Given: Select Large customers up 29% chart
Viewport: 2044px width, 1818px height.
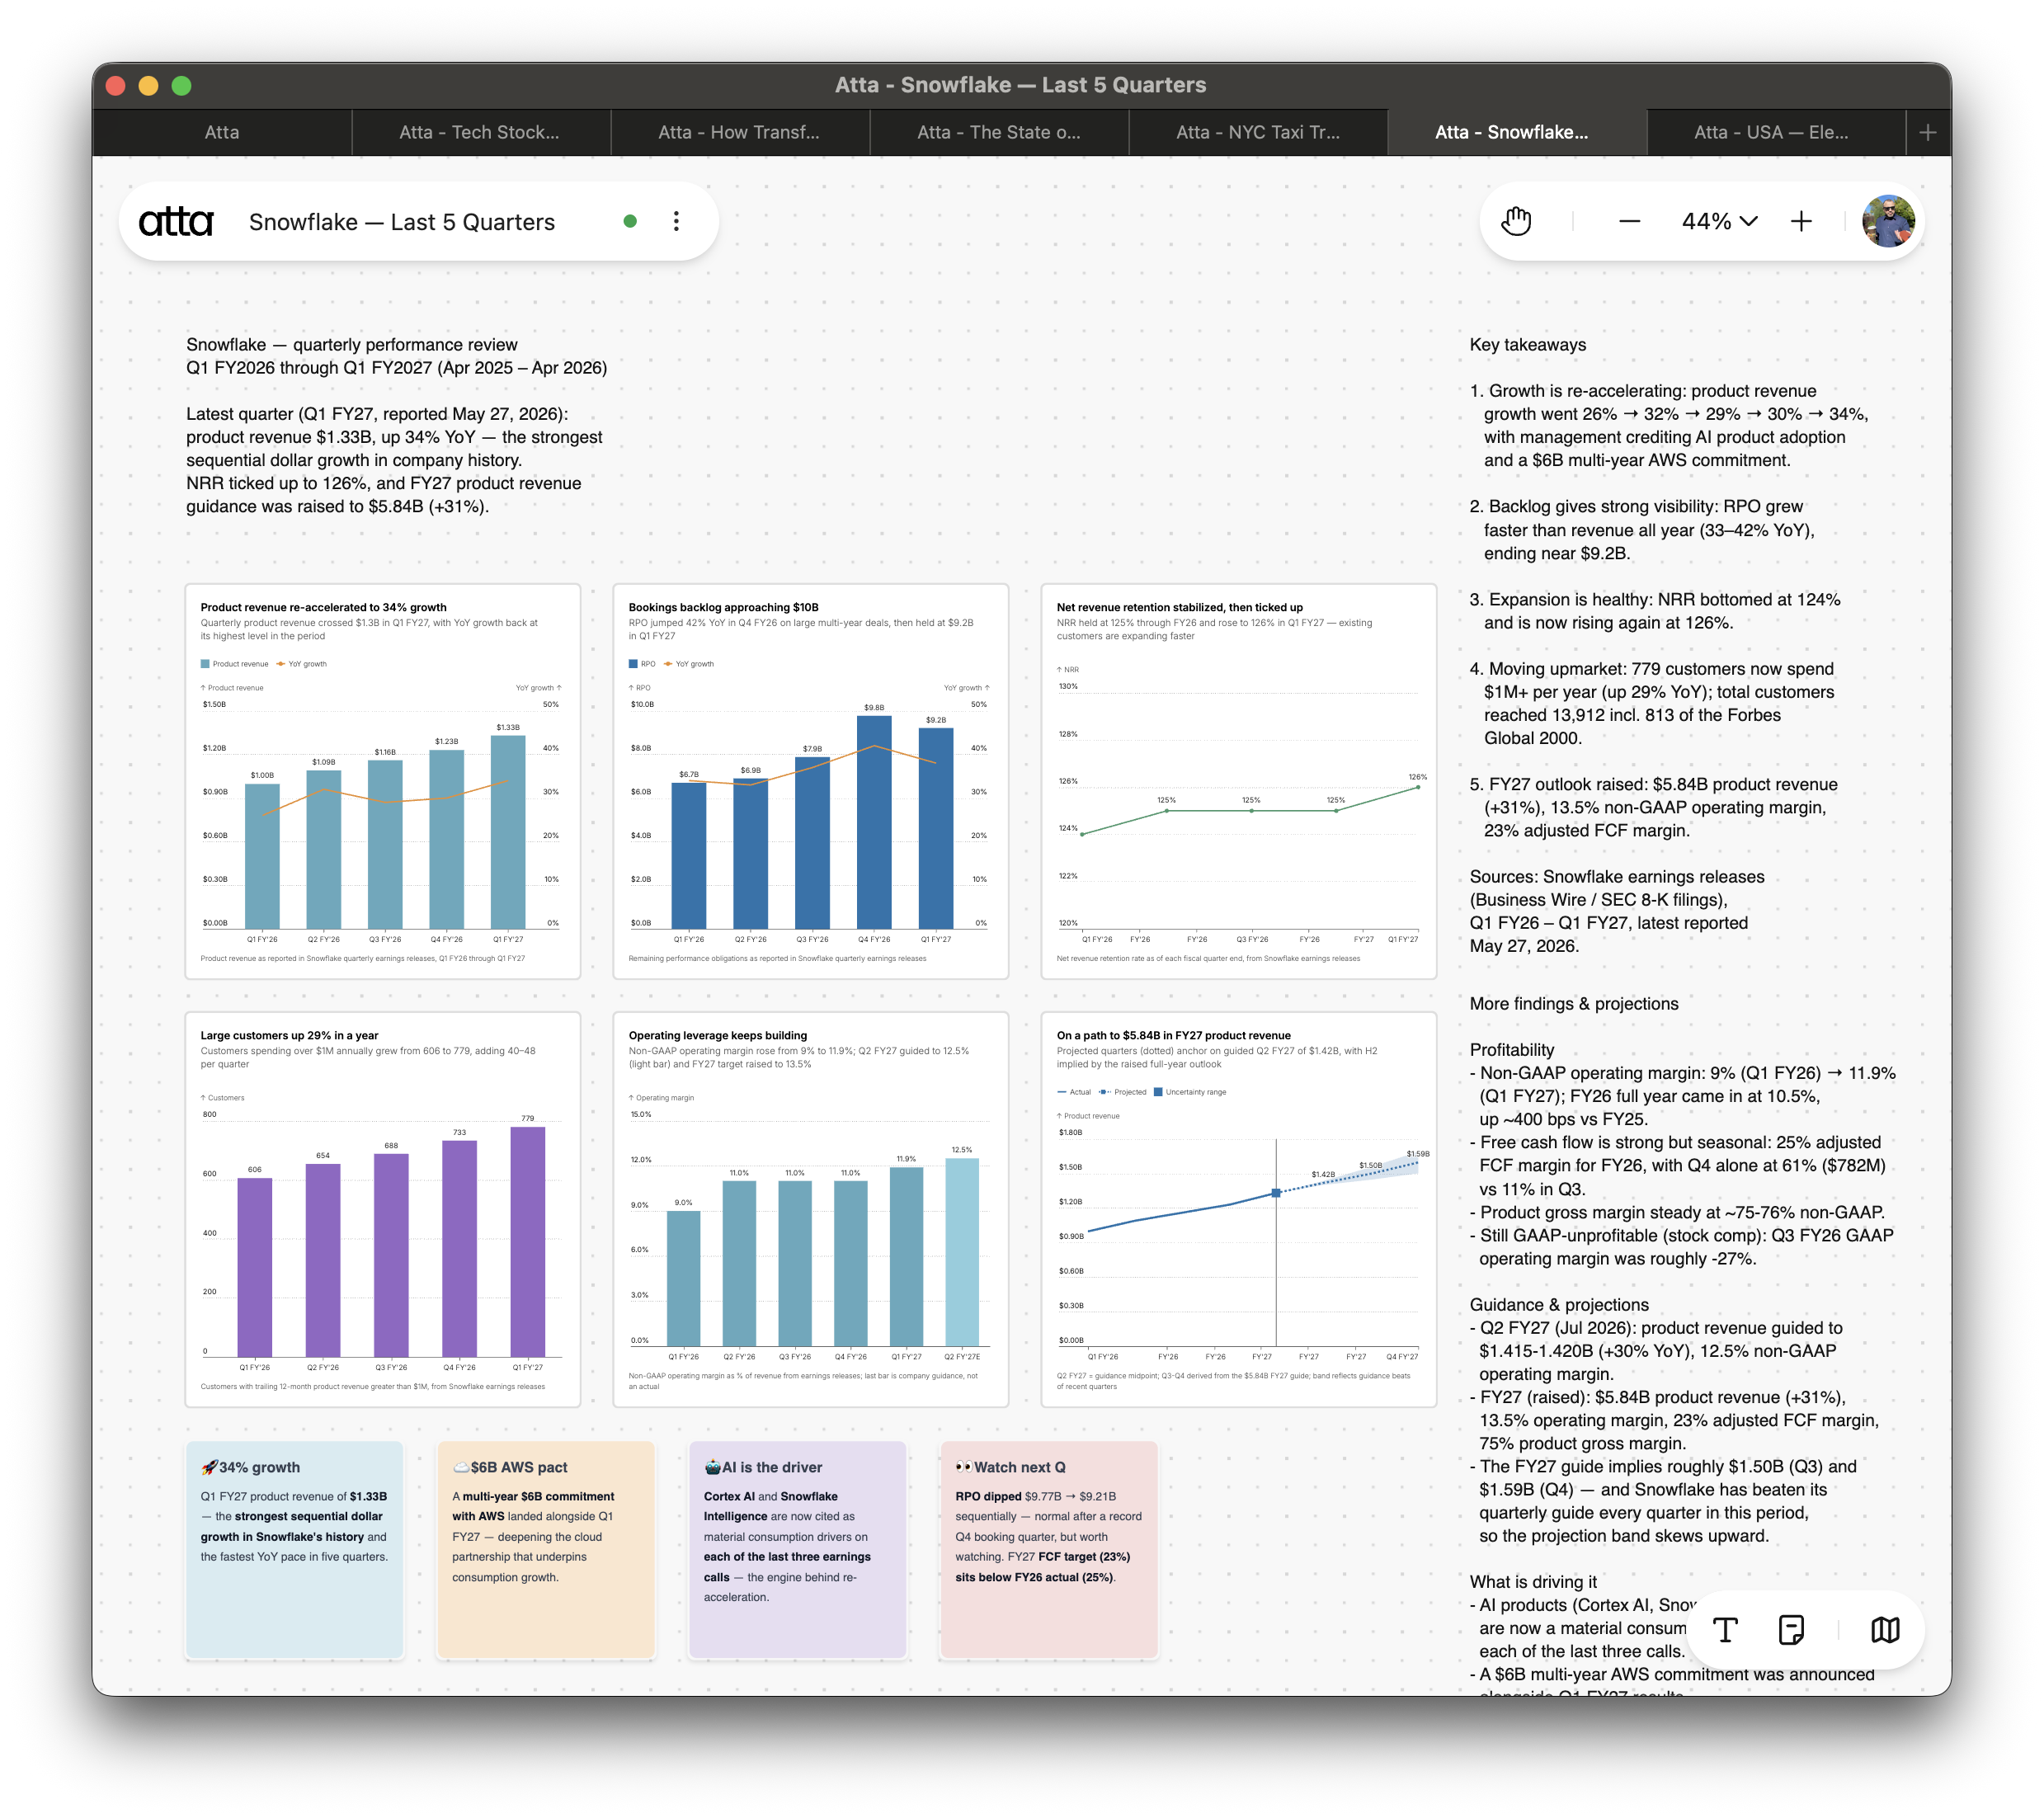Looking at the screenshot, I should (383, 1209).
